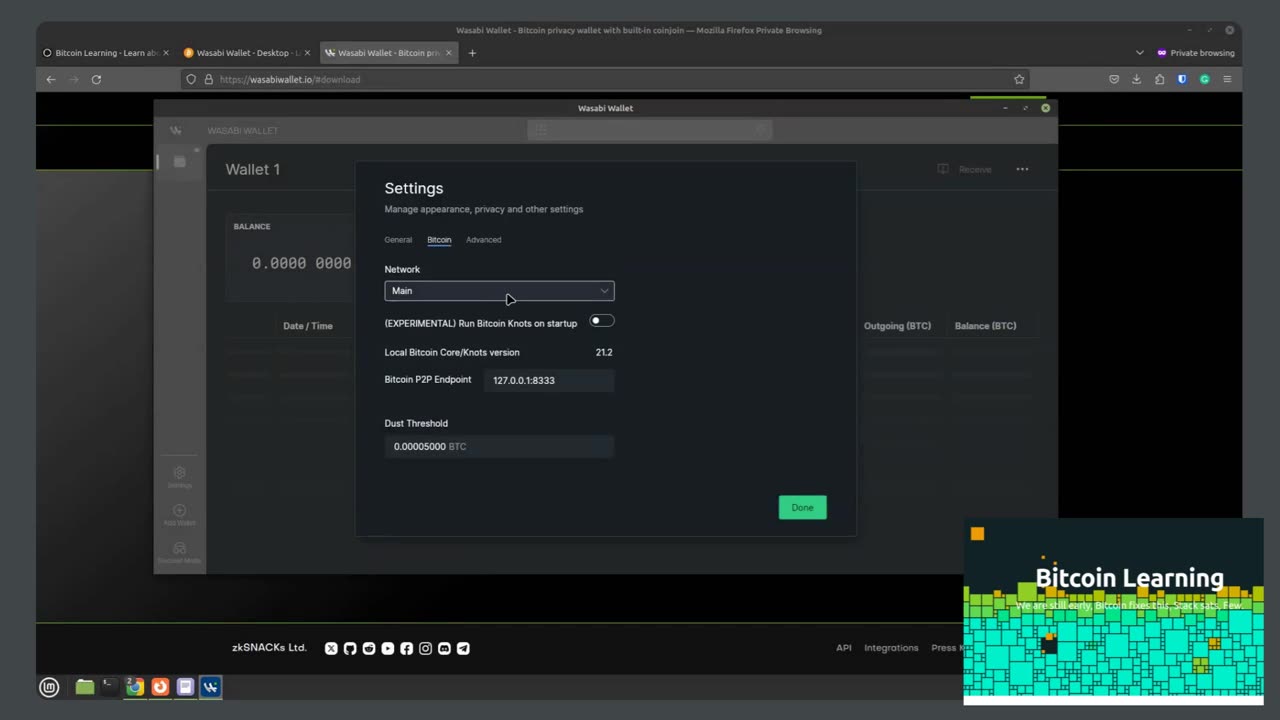Screen dimensions: 1280x720
Task: Open the Integrations footer link
Action: click(x=891, y=648)
